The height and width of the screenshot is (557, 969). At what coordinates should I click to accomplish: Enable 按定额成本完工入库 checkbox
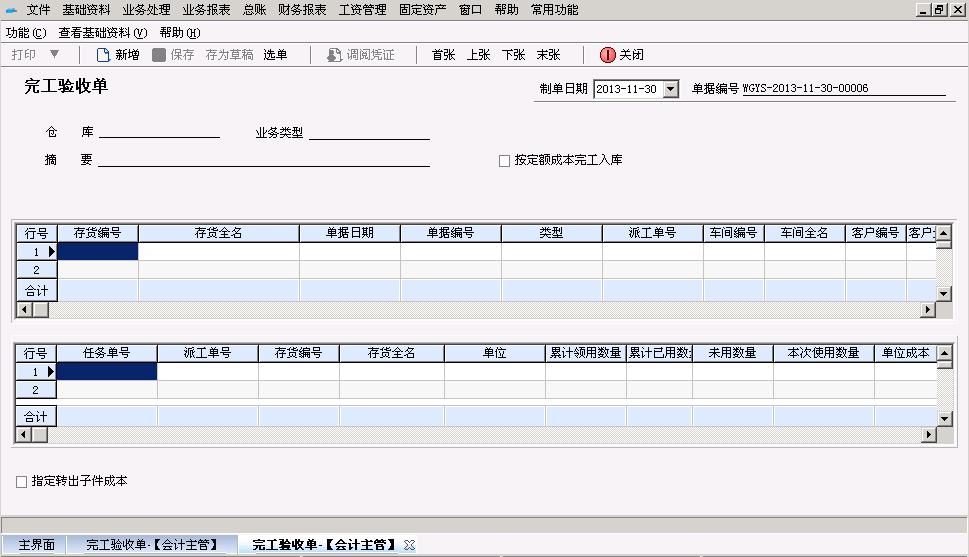504,161
